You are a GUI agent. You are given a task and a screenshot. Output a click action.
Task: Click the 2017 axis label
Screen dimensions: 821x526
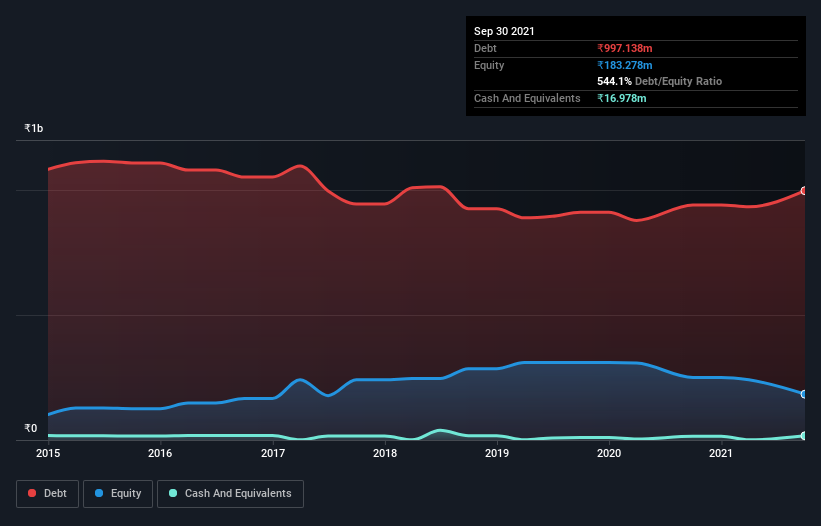pos(273,453)
